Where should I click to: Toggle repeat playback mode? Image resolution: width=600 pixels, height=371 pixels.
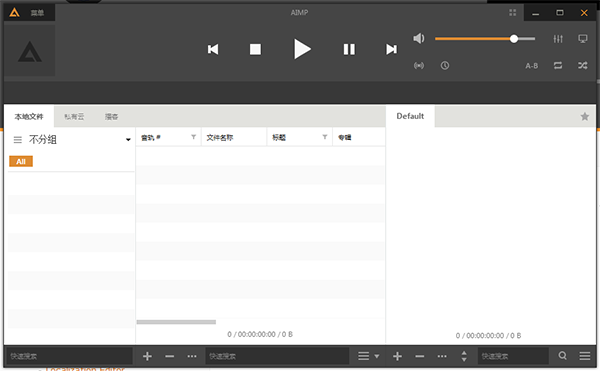pyautogui.click(x=558, y=65)
